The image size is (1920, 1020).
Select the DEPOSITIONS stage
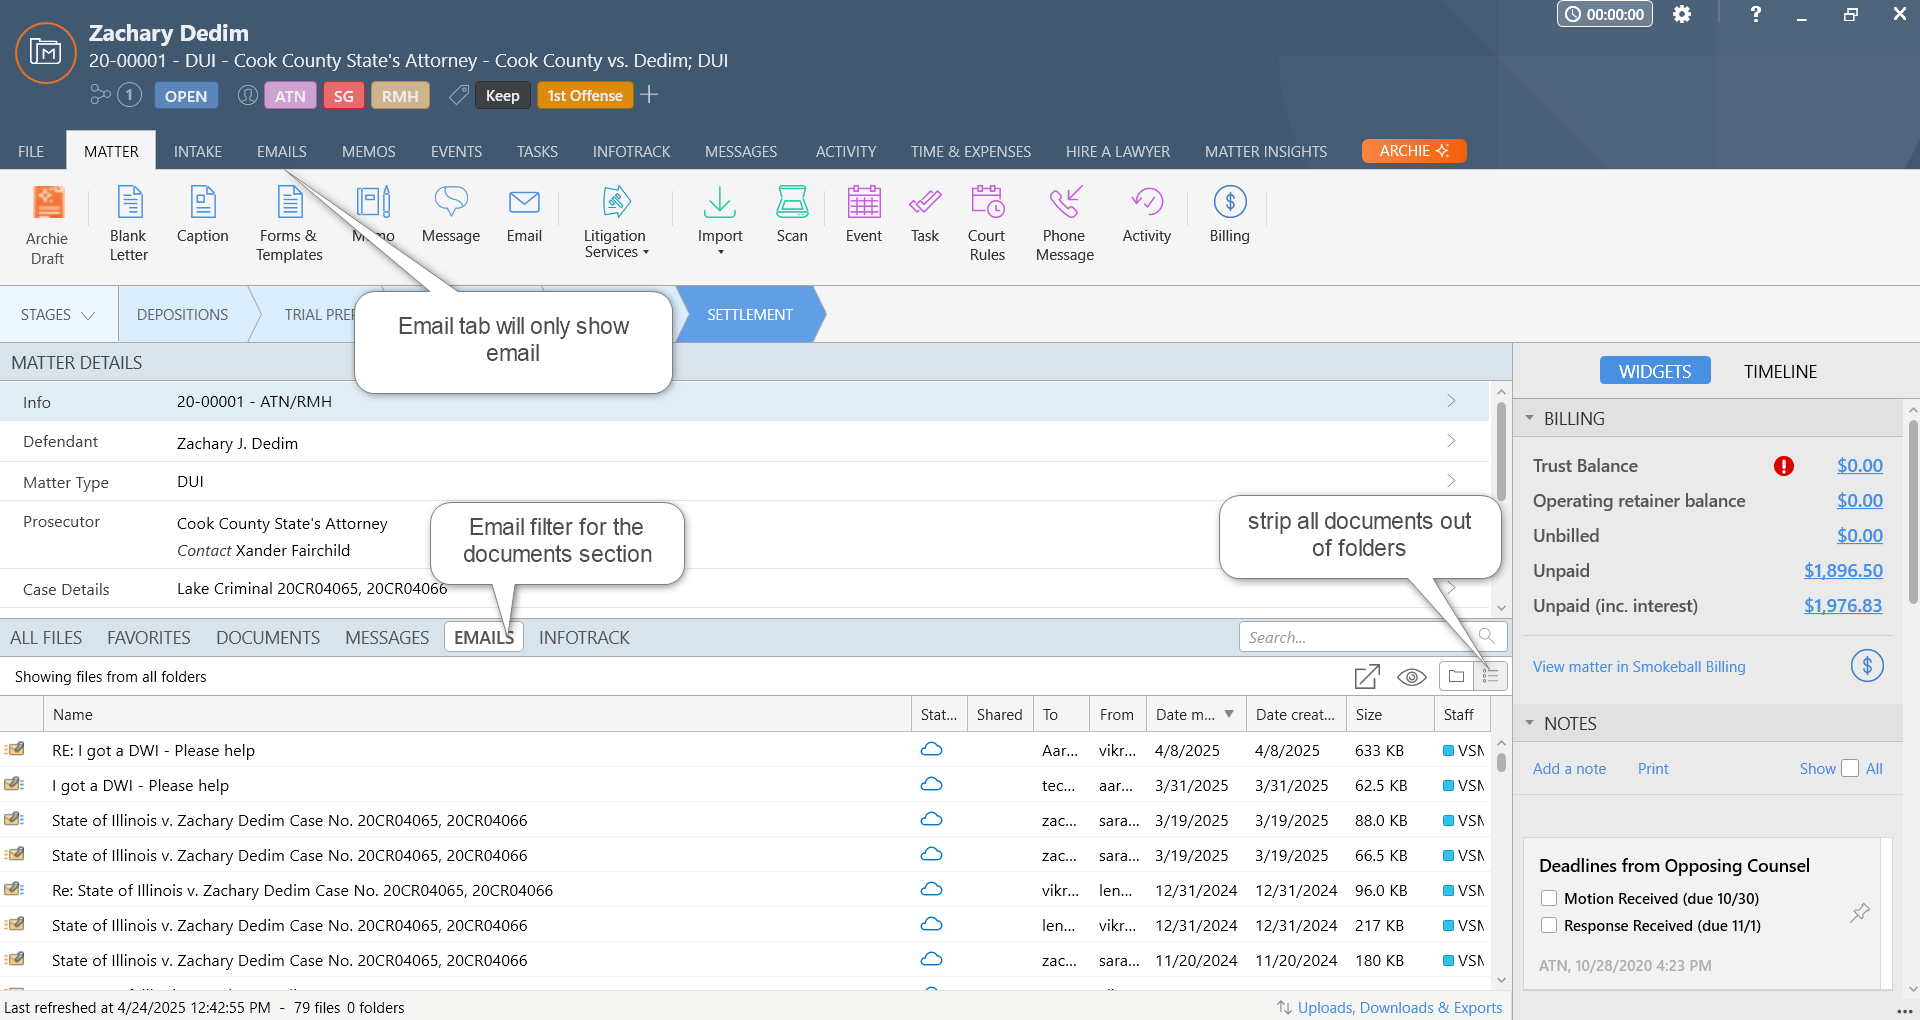182,315
